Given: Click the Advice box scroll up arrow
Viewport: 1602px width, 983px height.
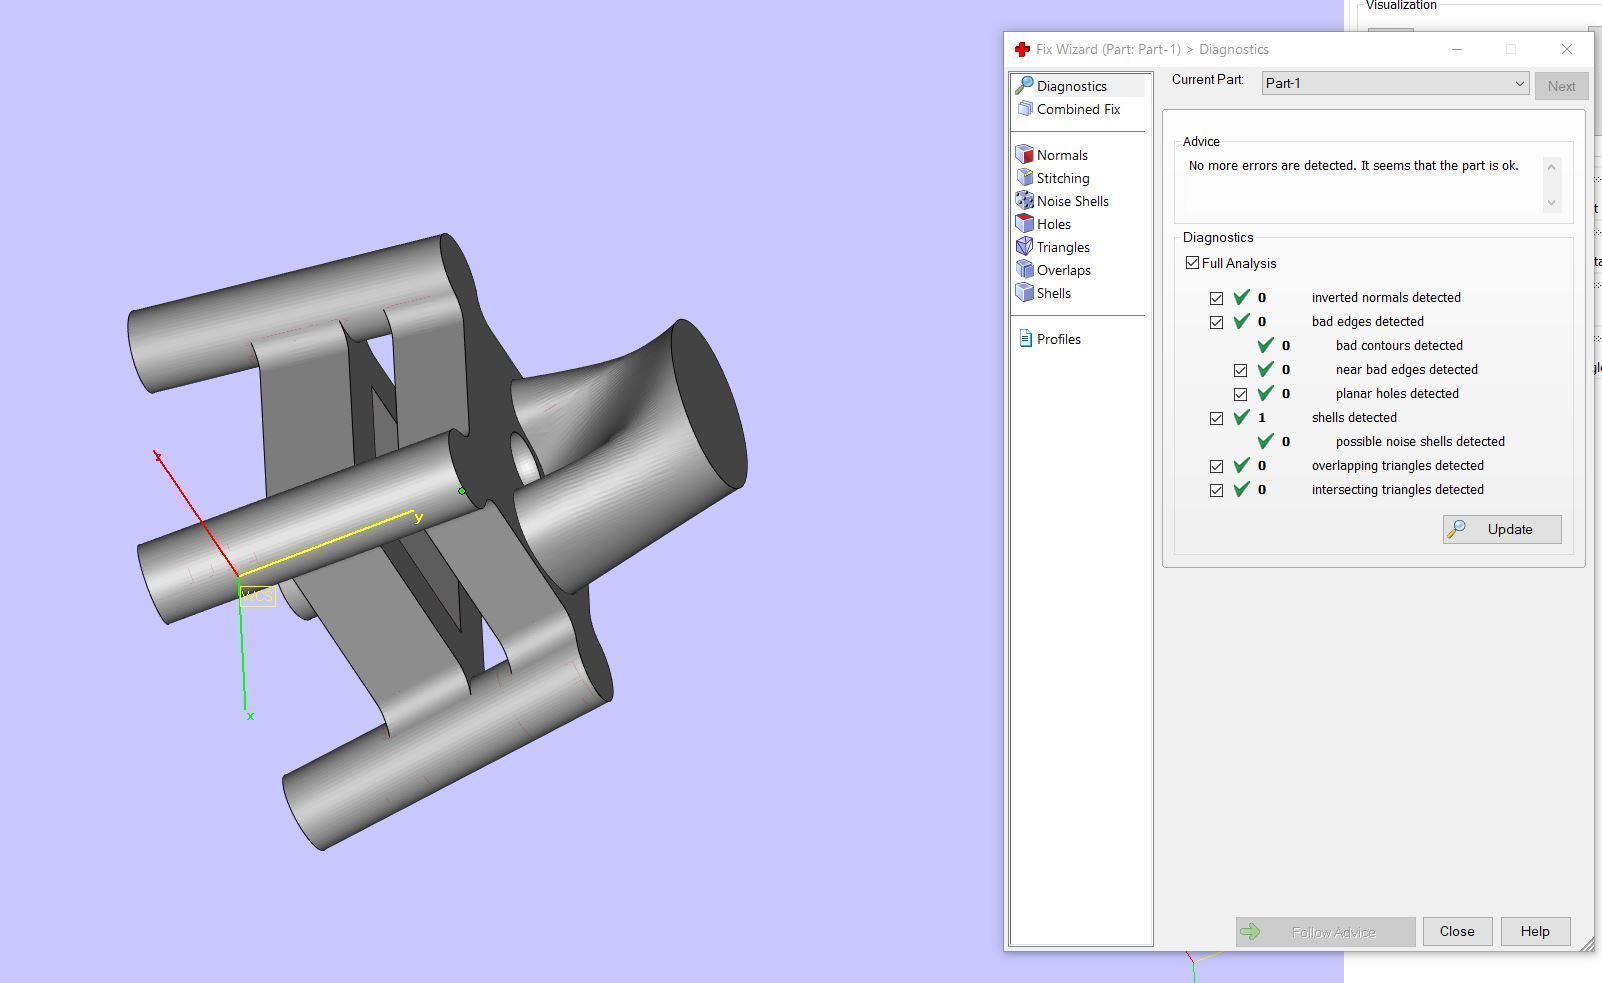Looking at the screenshot, I should [x=1552, y=167].
